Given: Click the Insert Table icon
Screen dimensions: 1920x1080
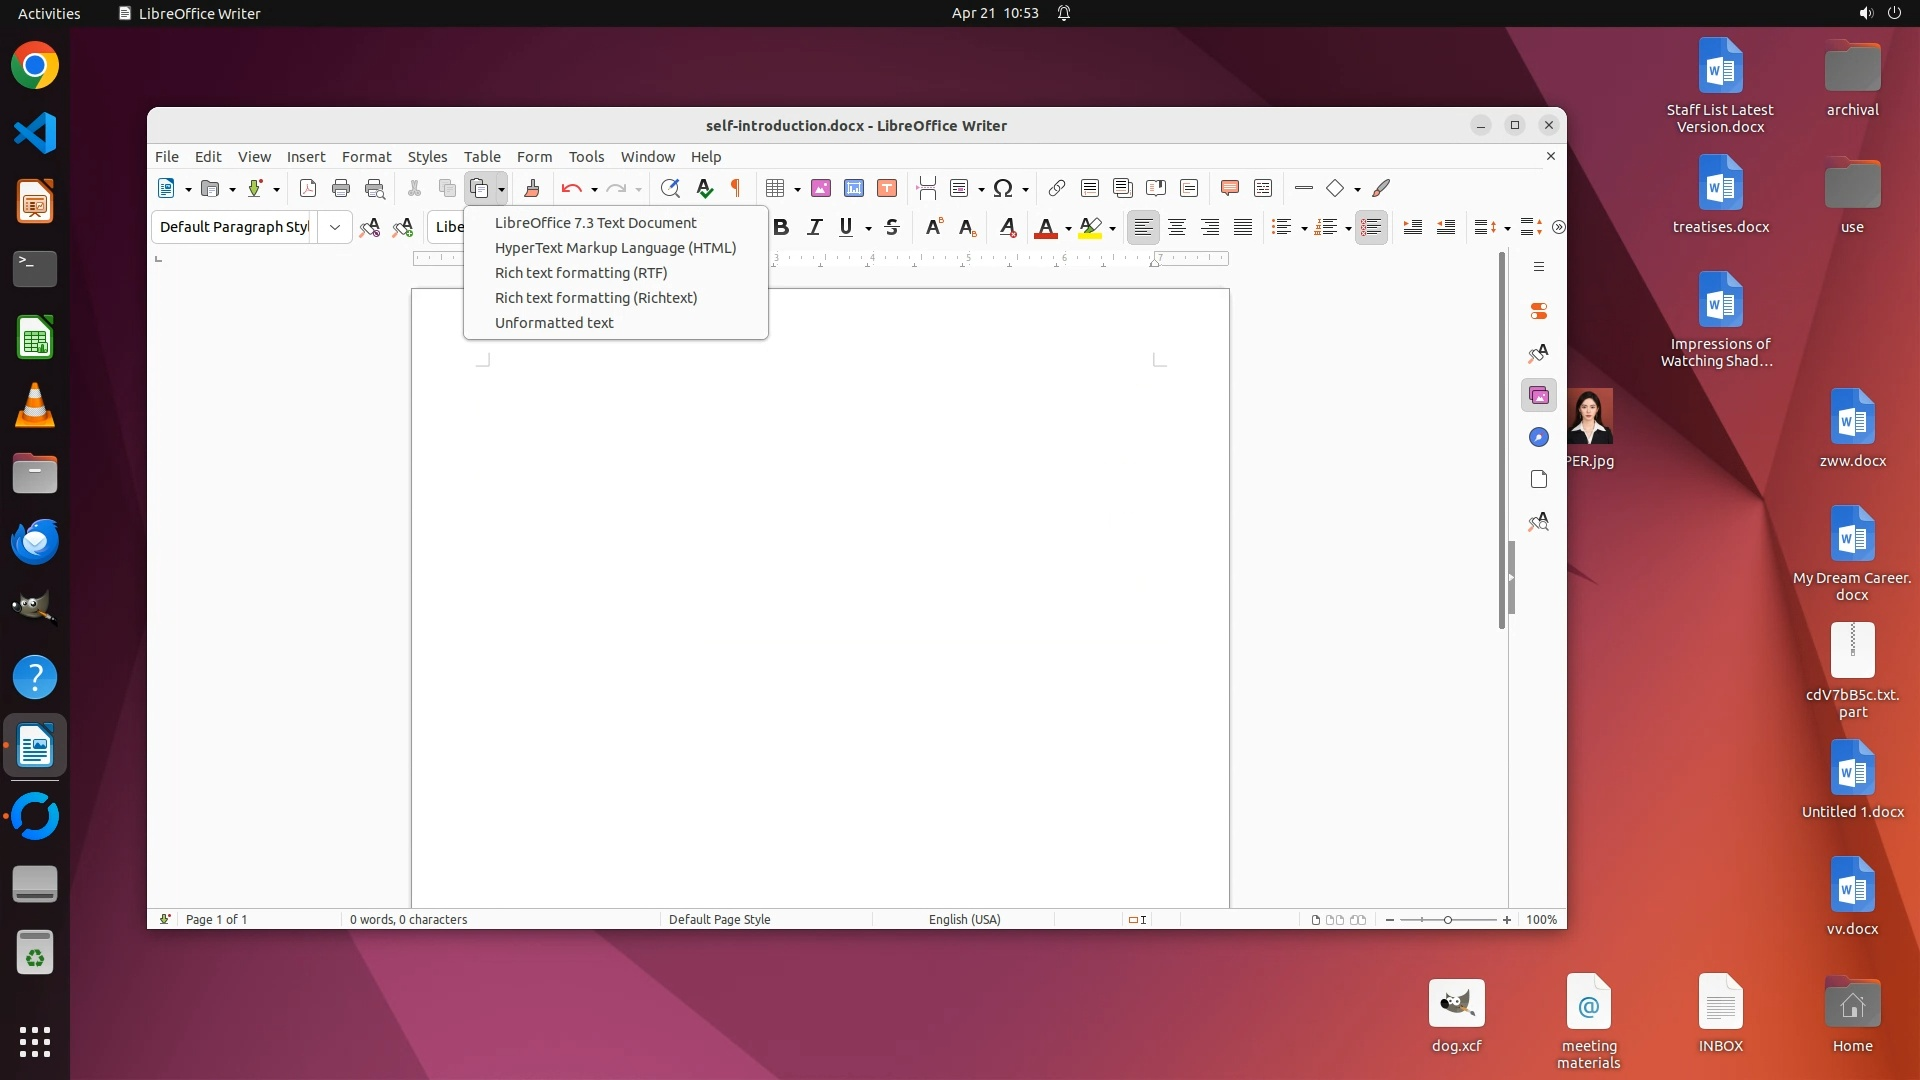Looking at the screenshot, I should point(774,188).
